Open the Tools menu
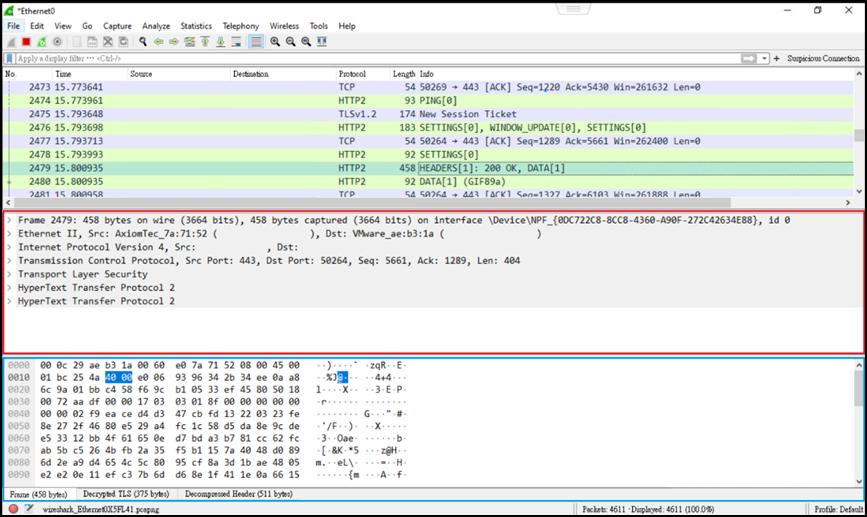 (318, 26)
